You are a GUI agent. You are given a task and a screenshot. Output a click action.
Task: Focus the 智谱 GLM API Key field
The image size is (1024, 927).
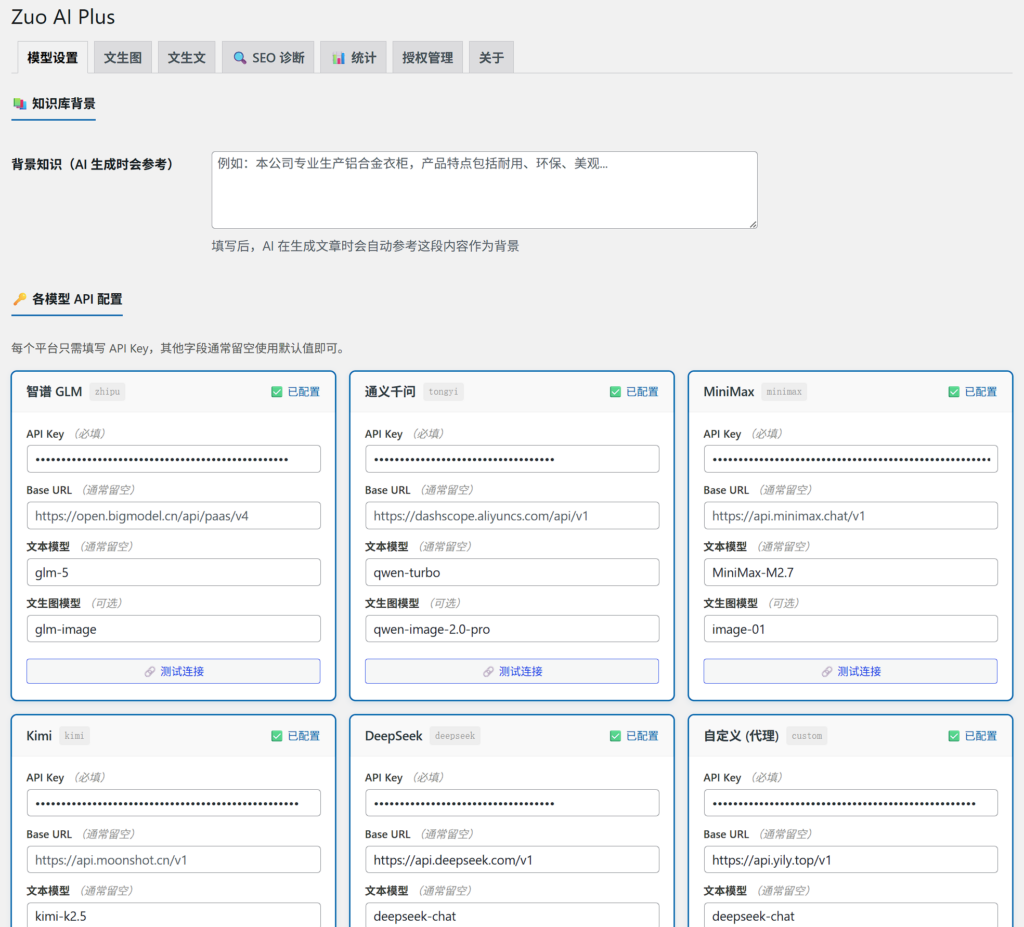pos(173,459)
